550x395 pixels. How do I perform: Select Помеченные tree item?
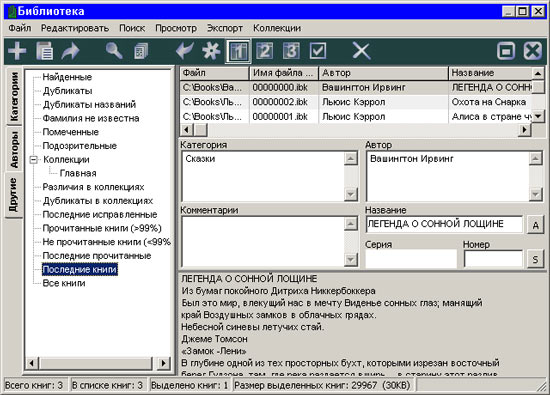pos(71,132)
